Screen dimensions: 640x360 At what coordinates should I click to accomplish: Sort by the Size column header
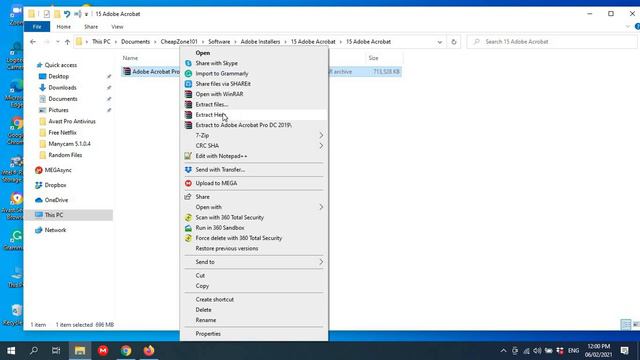(x=373, y=58)
